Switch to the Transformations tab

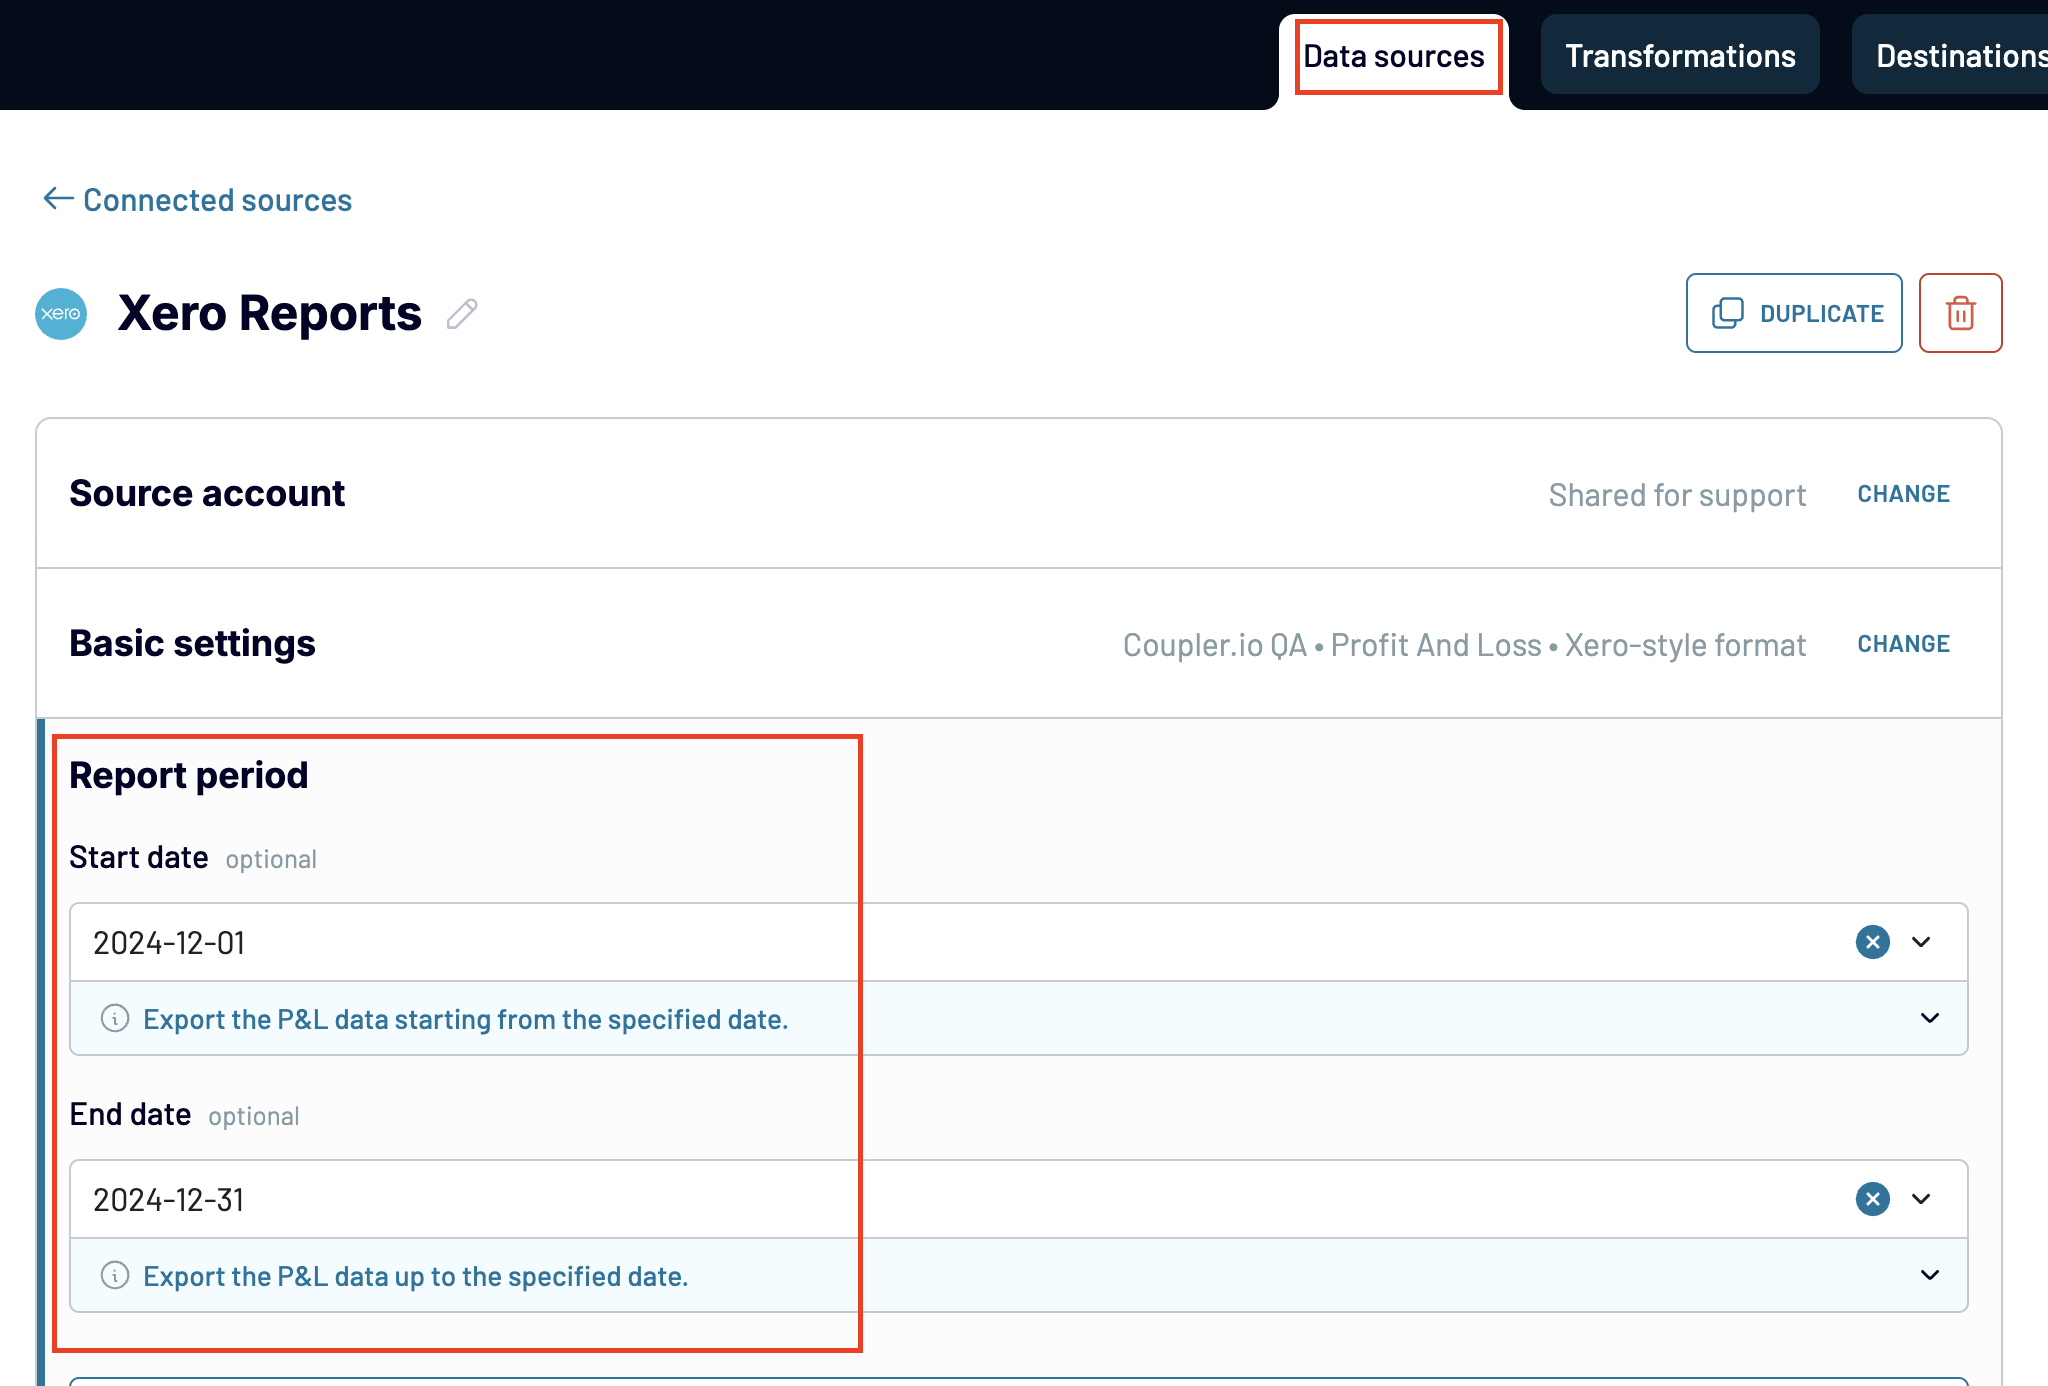tap(1680, 56)
